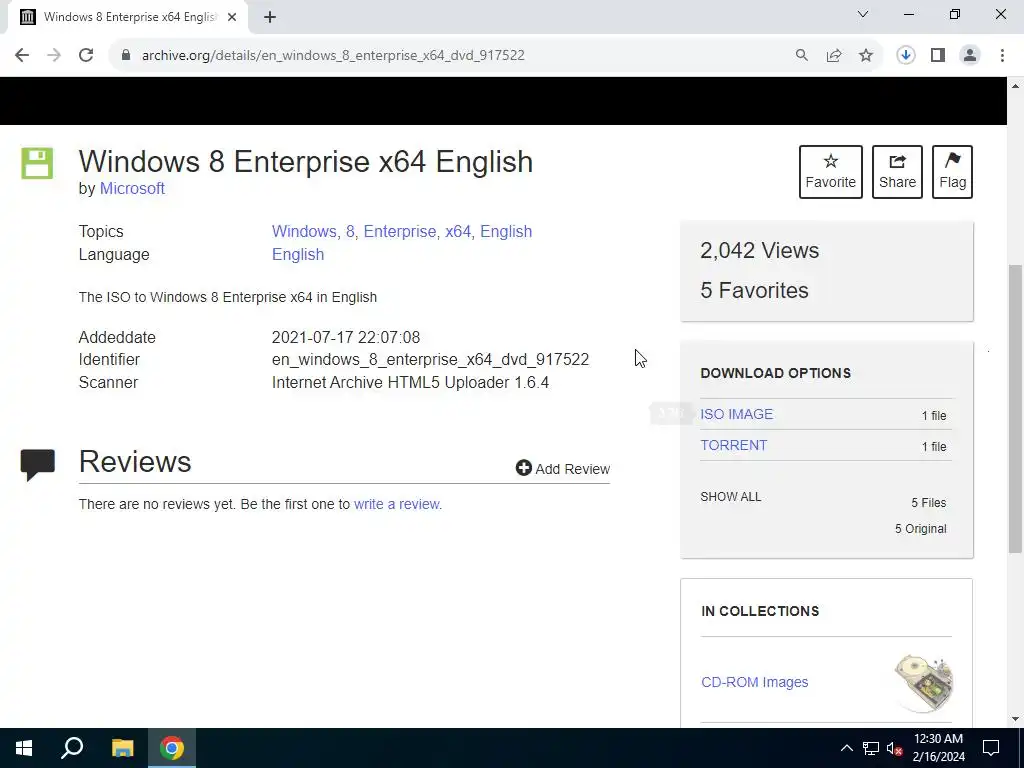Click the muted volume tray icon

pyautogui.click(x=895, y=748)
